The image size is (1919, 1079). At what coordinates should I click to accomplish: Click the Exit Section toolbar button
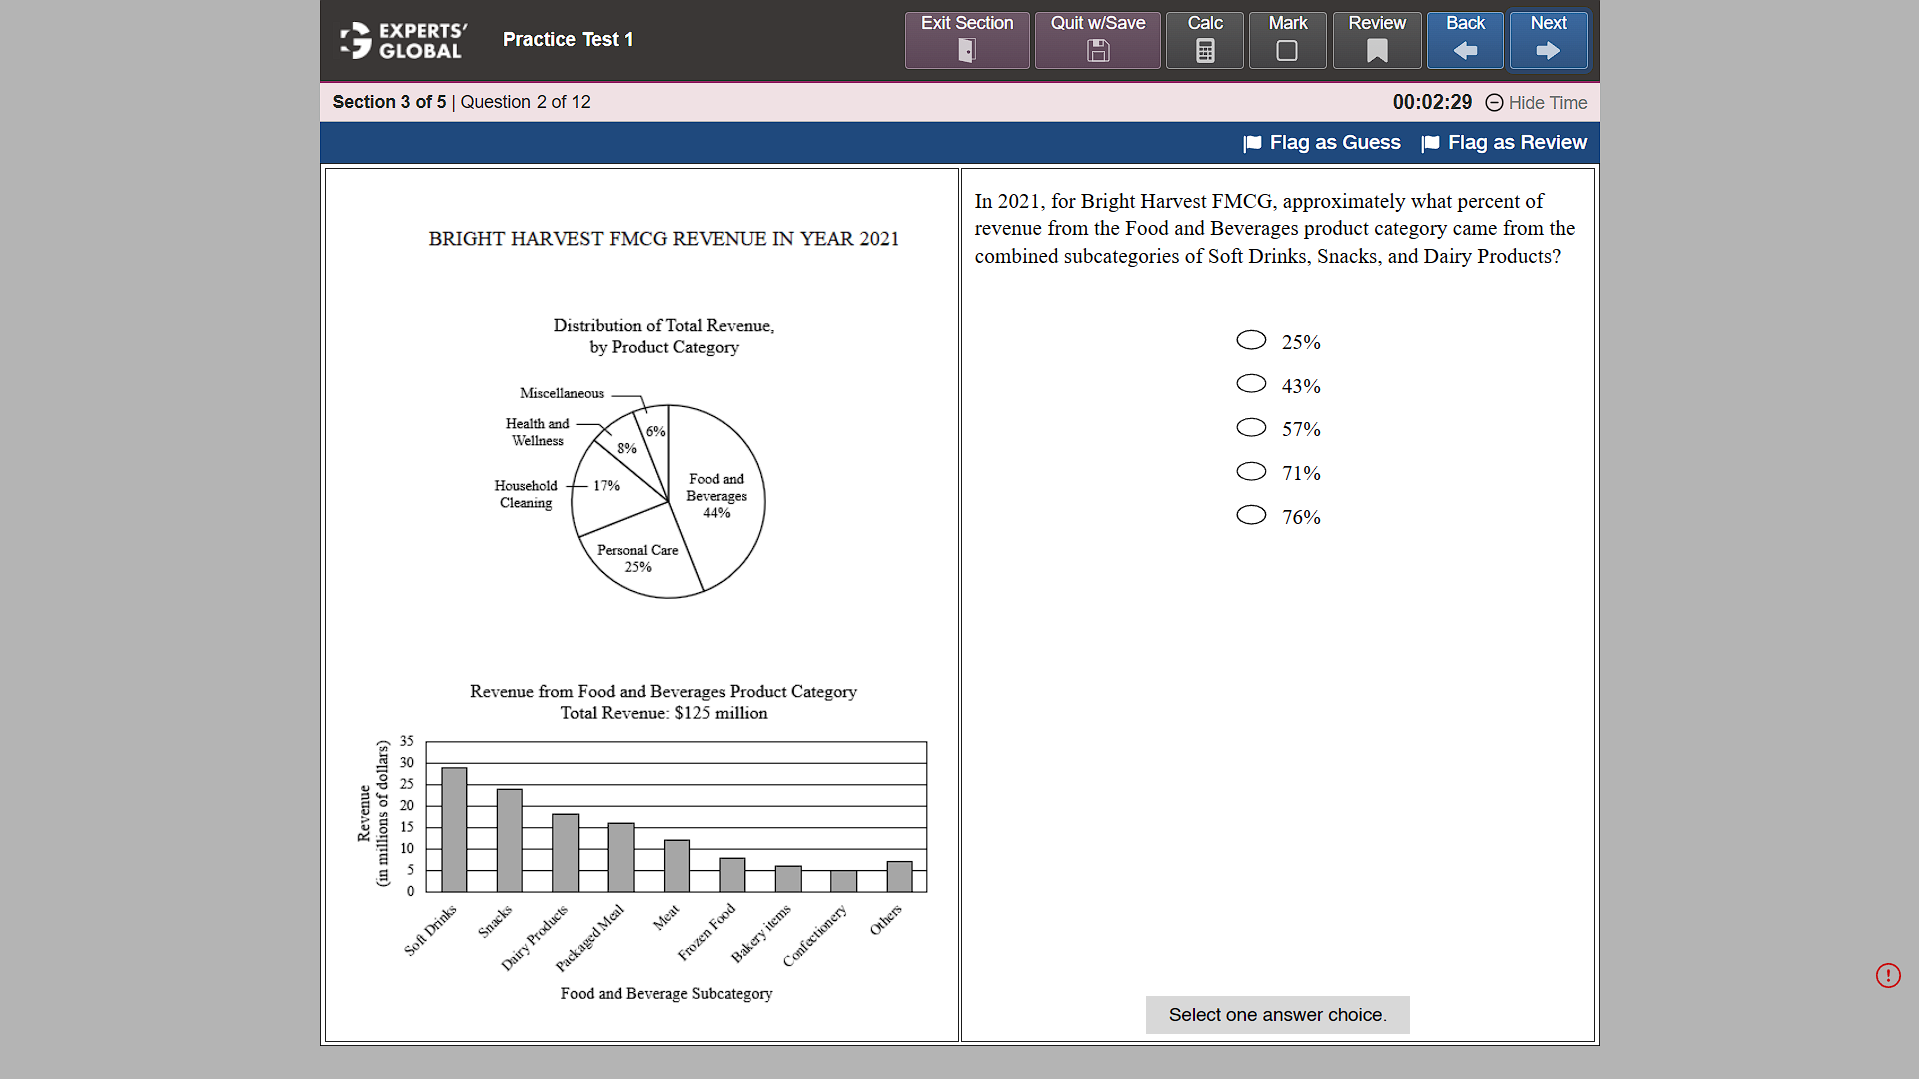pos(965,40)
